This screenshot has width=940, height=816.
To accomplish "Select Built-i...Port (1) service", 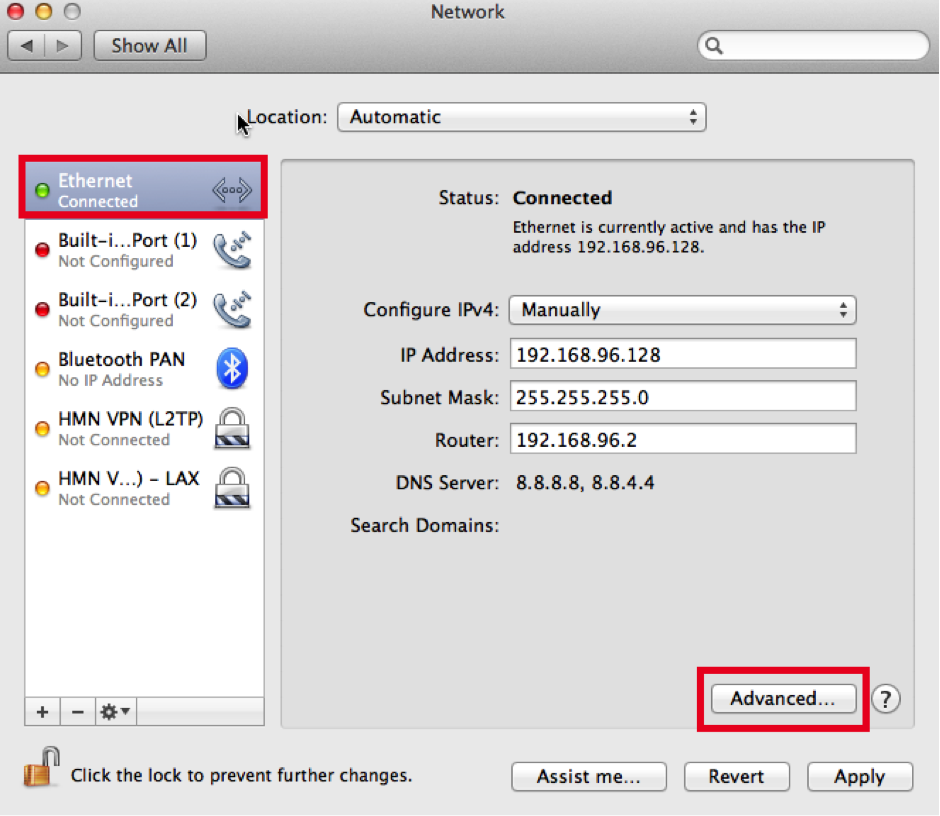I will pos(144,249).
